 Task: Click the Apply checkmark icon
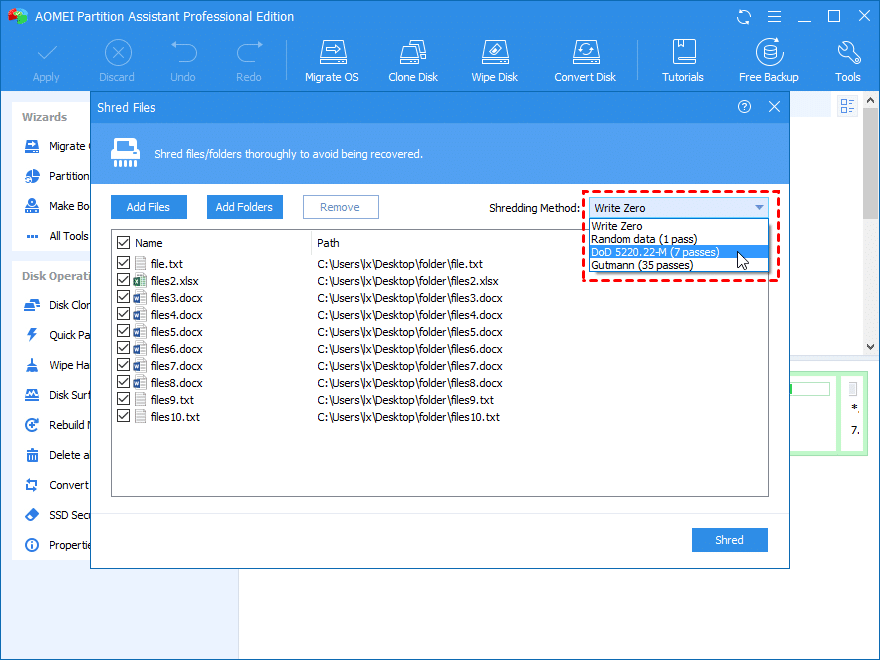47,53
